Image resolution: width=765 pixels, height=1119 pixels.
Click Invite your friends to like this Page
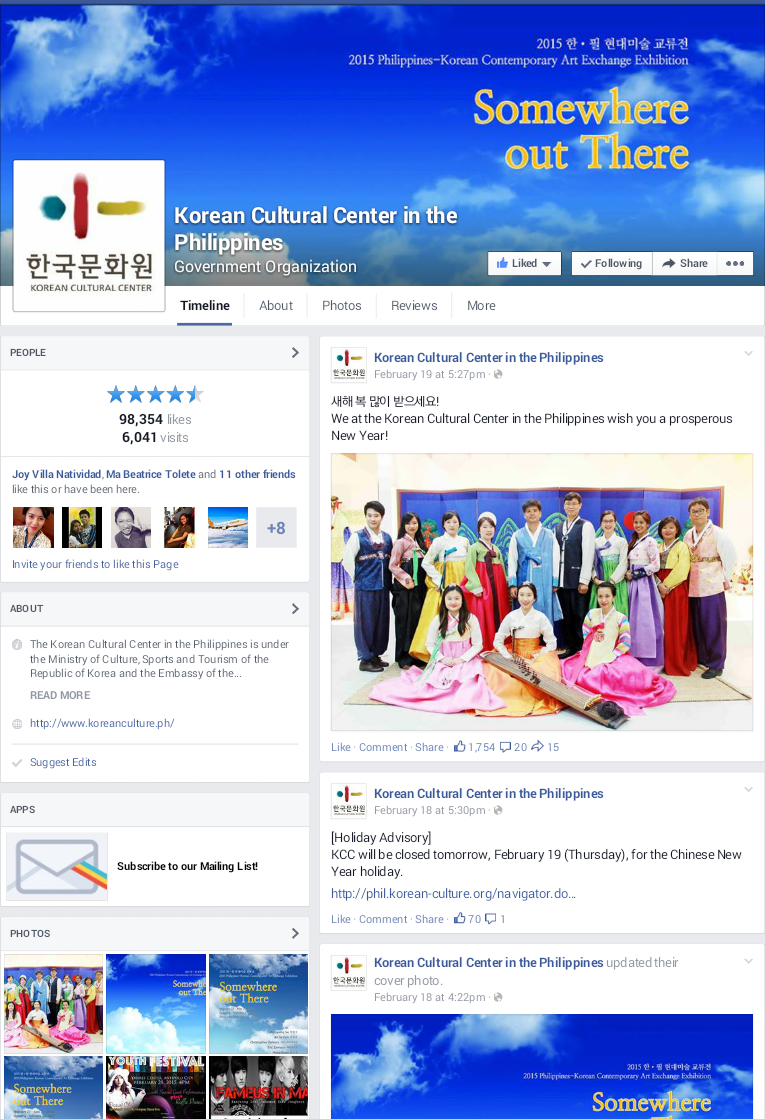[x=95, y=564]
